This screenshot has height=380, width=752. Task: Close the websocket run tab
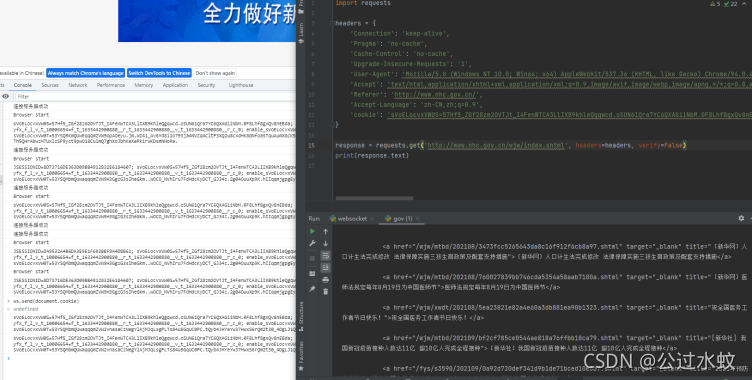(x=372, y=219)
